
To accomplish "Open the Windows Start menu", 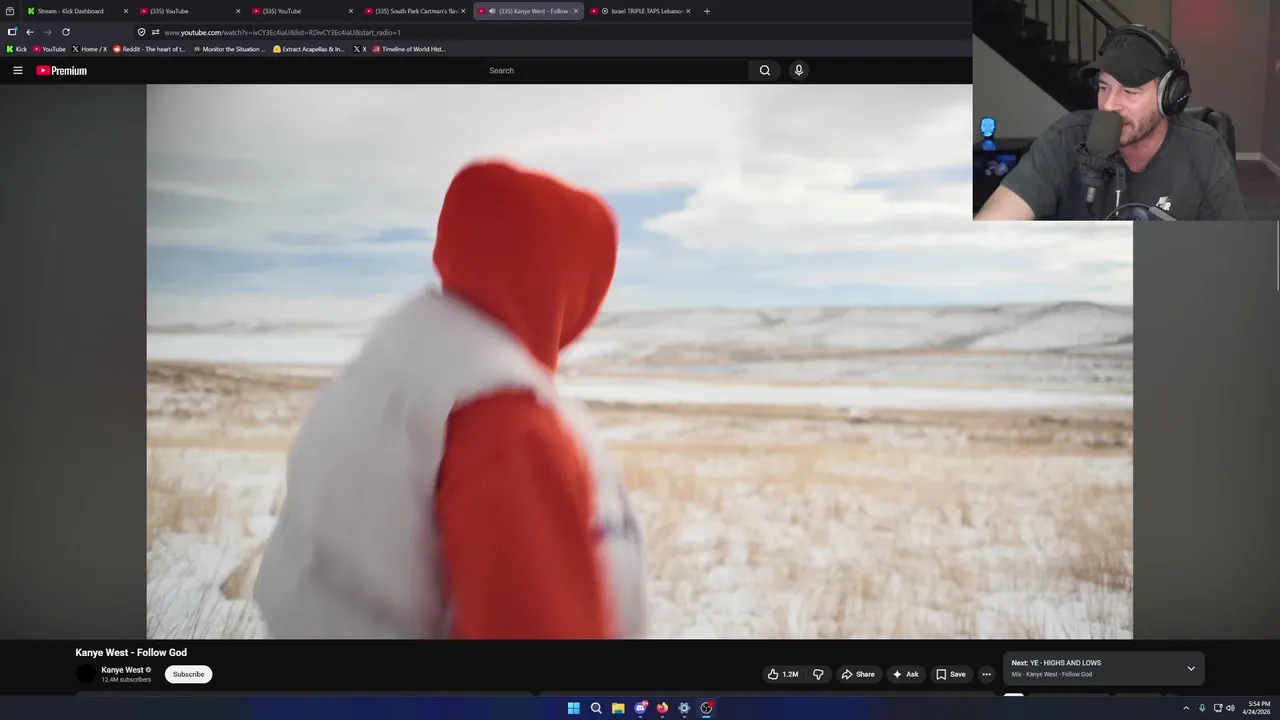I will (x=574, y=708).
